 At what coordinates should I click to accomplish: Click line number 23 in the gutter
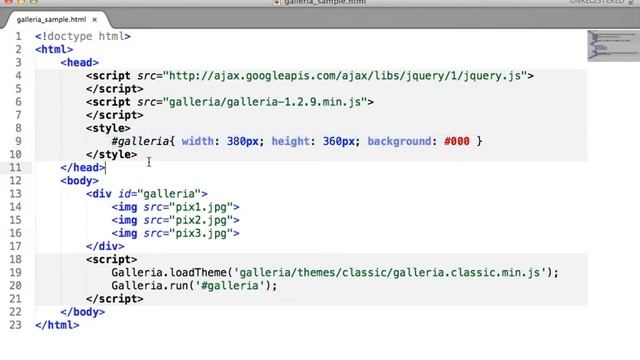tap(16, 325)
